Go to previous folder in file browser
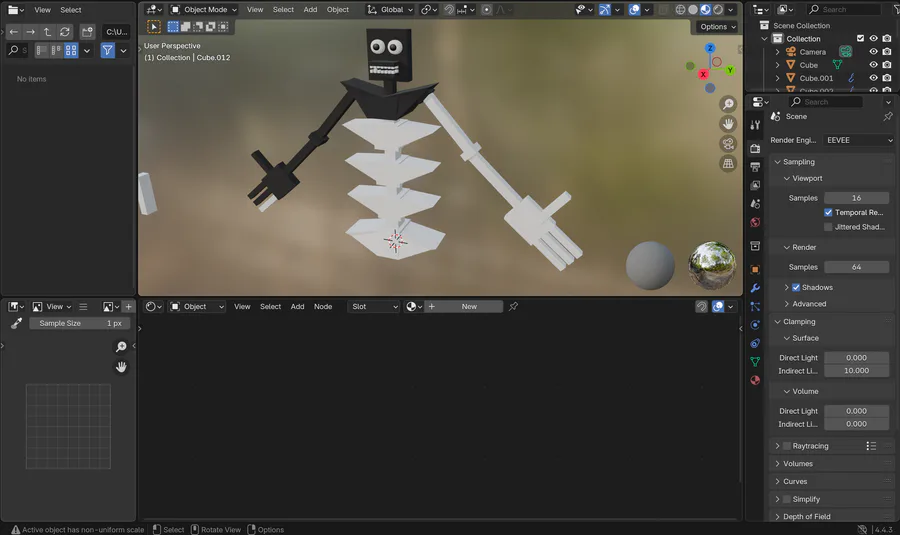The height and width of the screenshot is (535, 900). (14, 32)
